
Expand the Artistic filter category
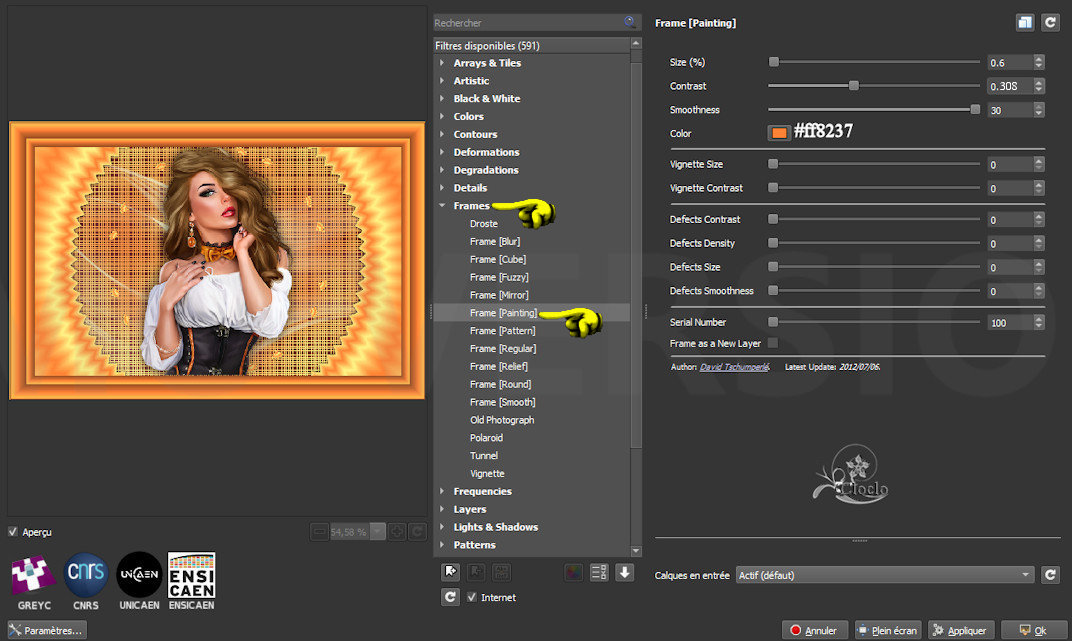pos(471,81)
